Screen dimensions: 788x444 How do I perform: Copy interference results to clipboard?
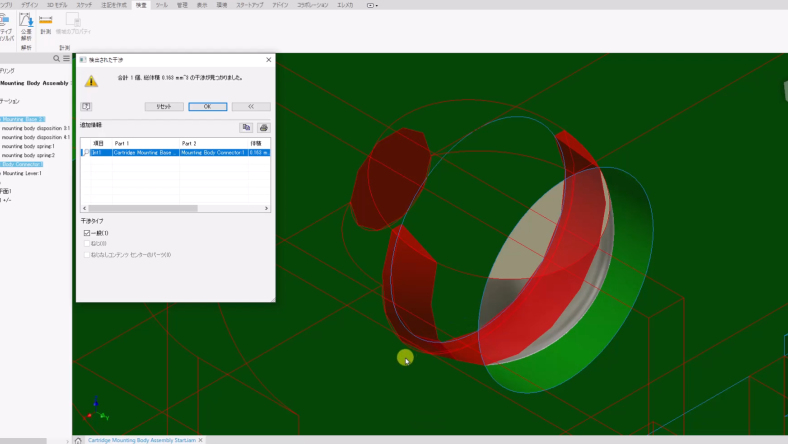click(246, 127)
